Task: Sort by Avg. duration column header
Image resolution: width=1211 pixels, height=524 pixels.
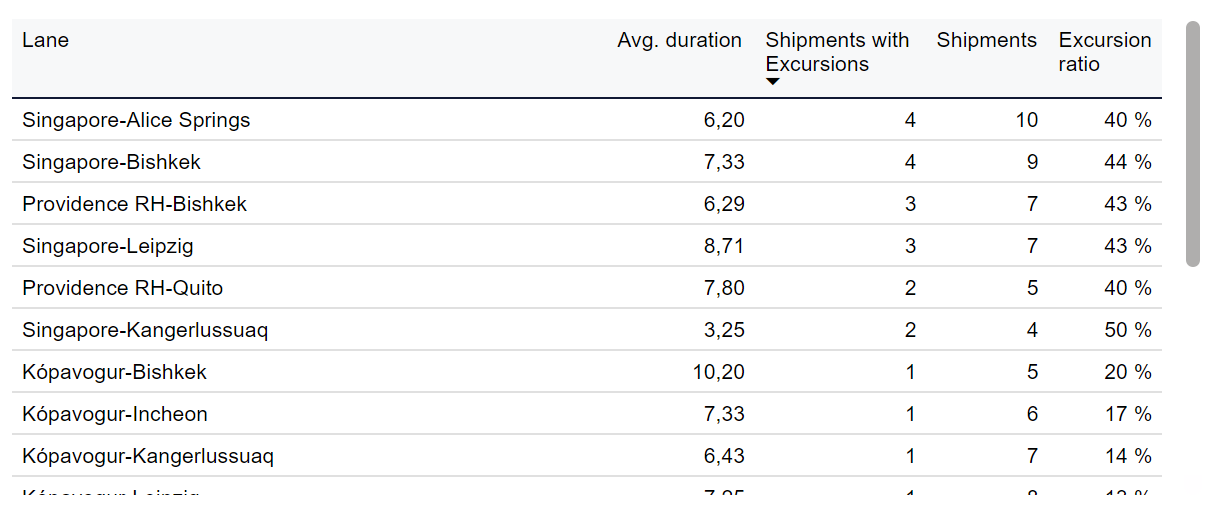Action: [679, 40]
